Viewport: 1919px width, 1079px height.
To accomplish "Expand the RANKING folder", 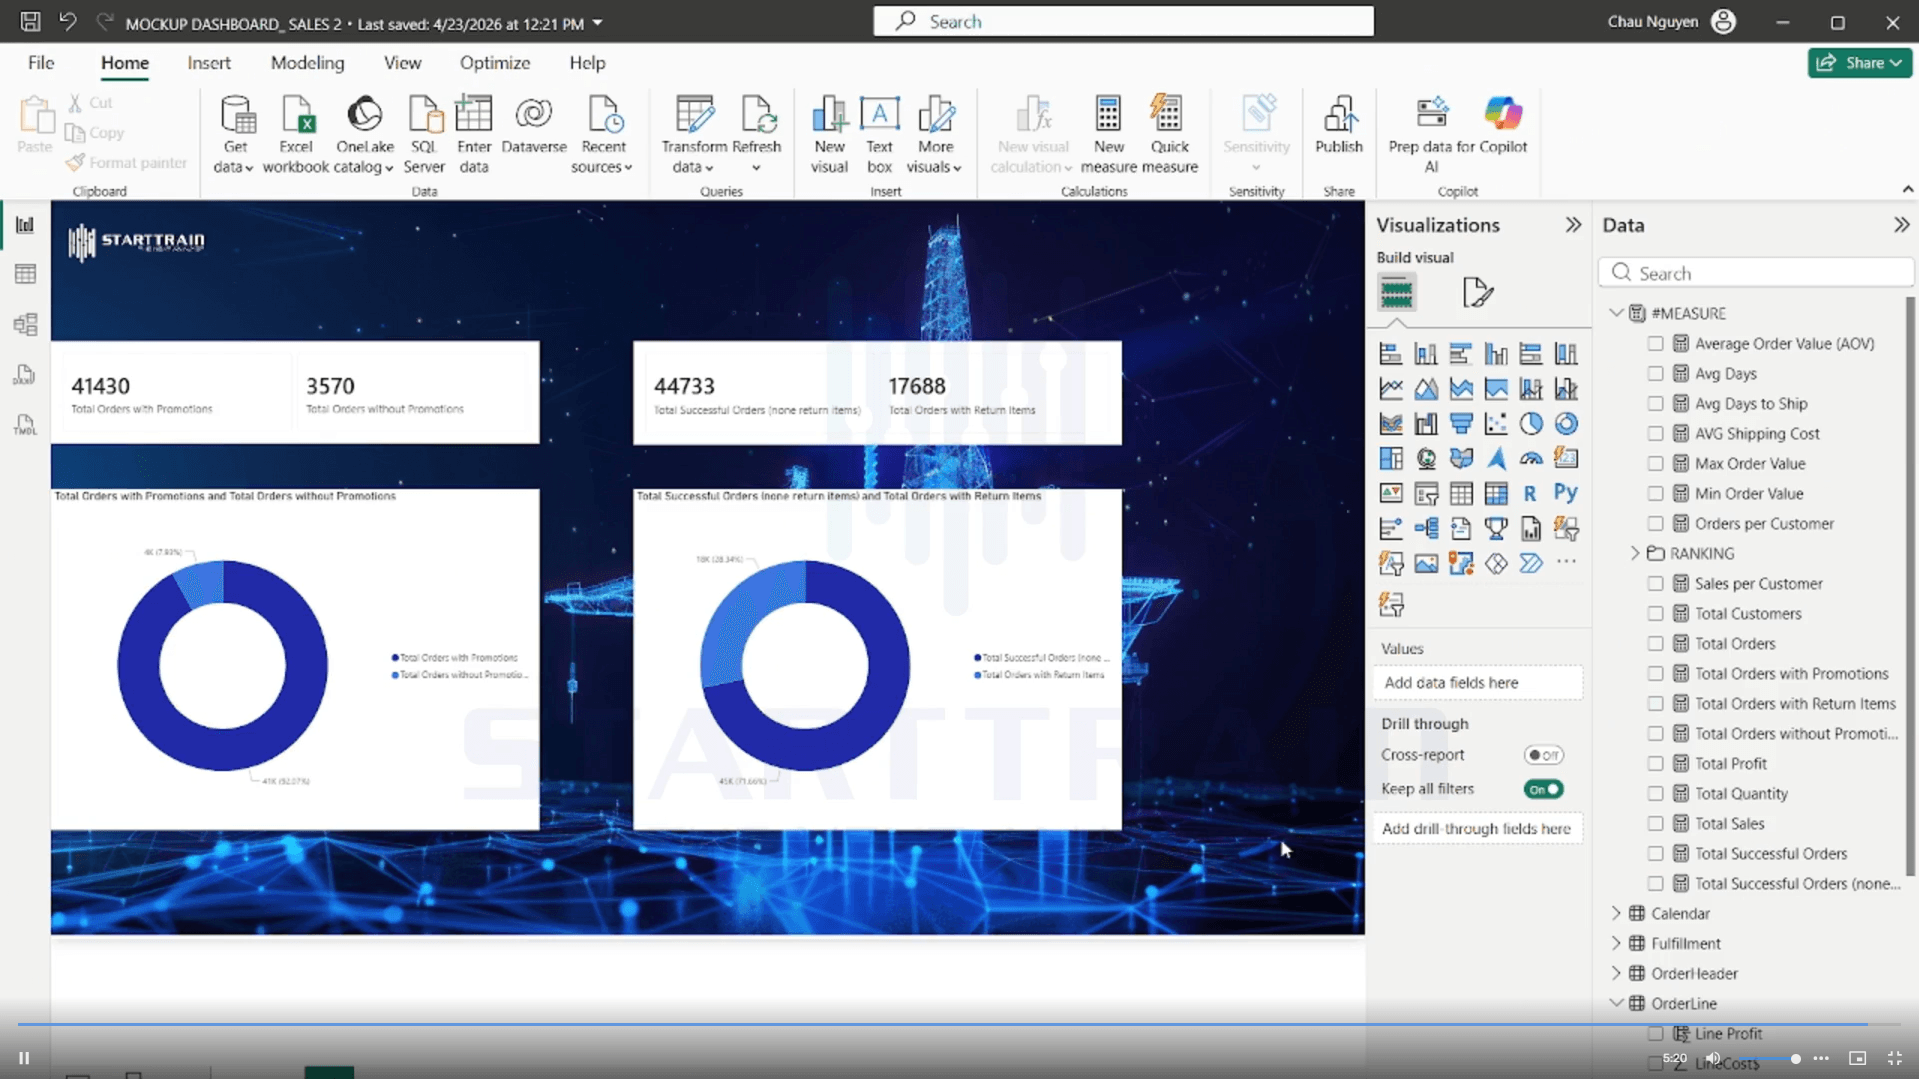I will click(x=1636, y=553).
